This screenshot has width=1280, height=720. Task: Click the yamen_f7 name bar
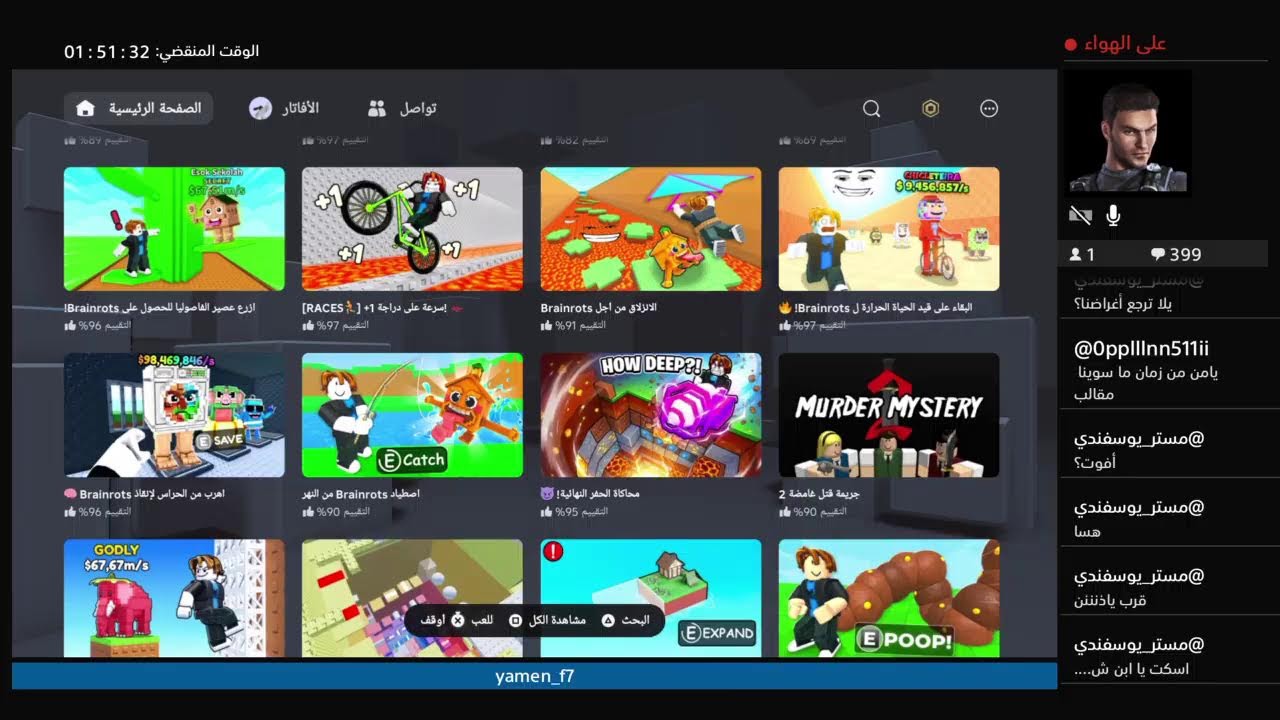click(535, 676)
